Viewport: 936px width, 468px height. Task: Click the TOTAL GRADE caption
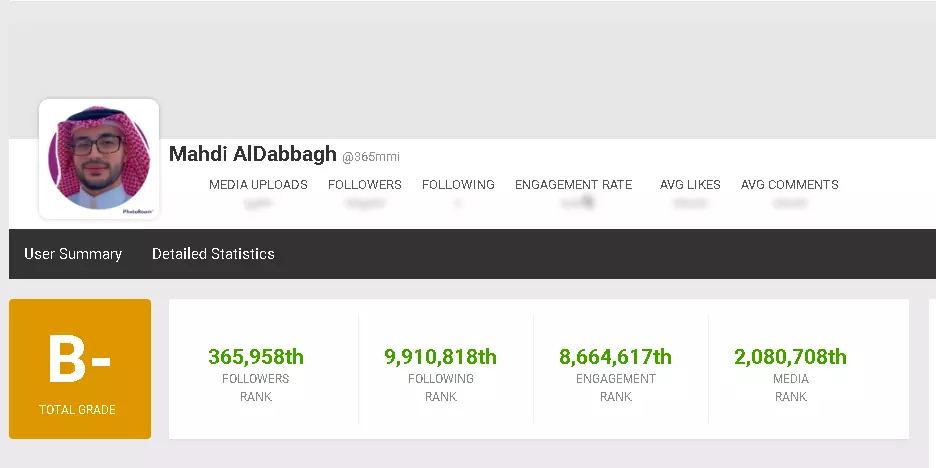click(x=78, y=410)
